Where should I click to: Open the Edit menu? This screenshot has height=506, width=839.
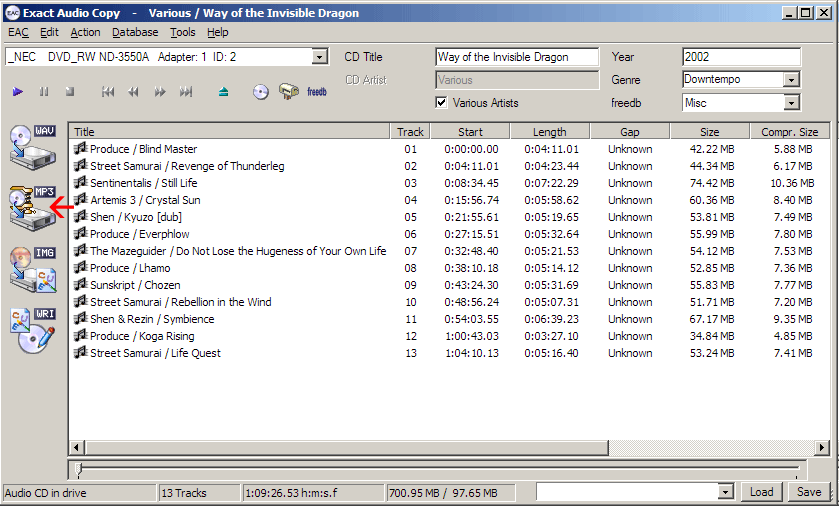[49, 33]
